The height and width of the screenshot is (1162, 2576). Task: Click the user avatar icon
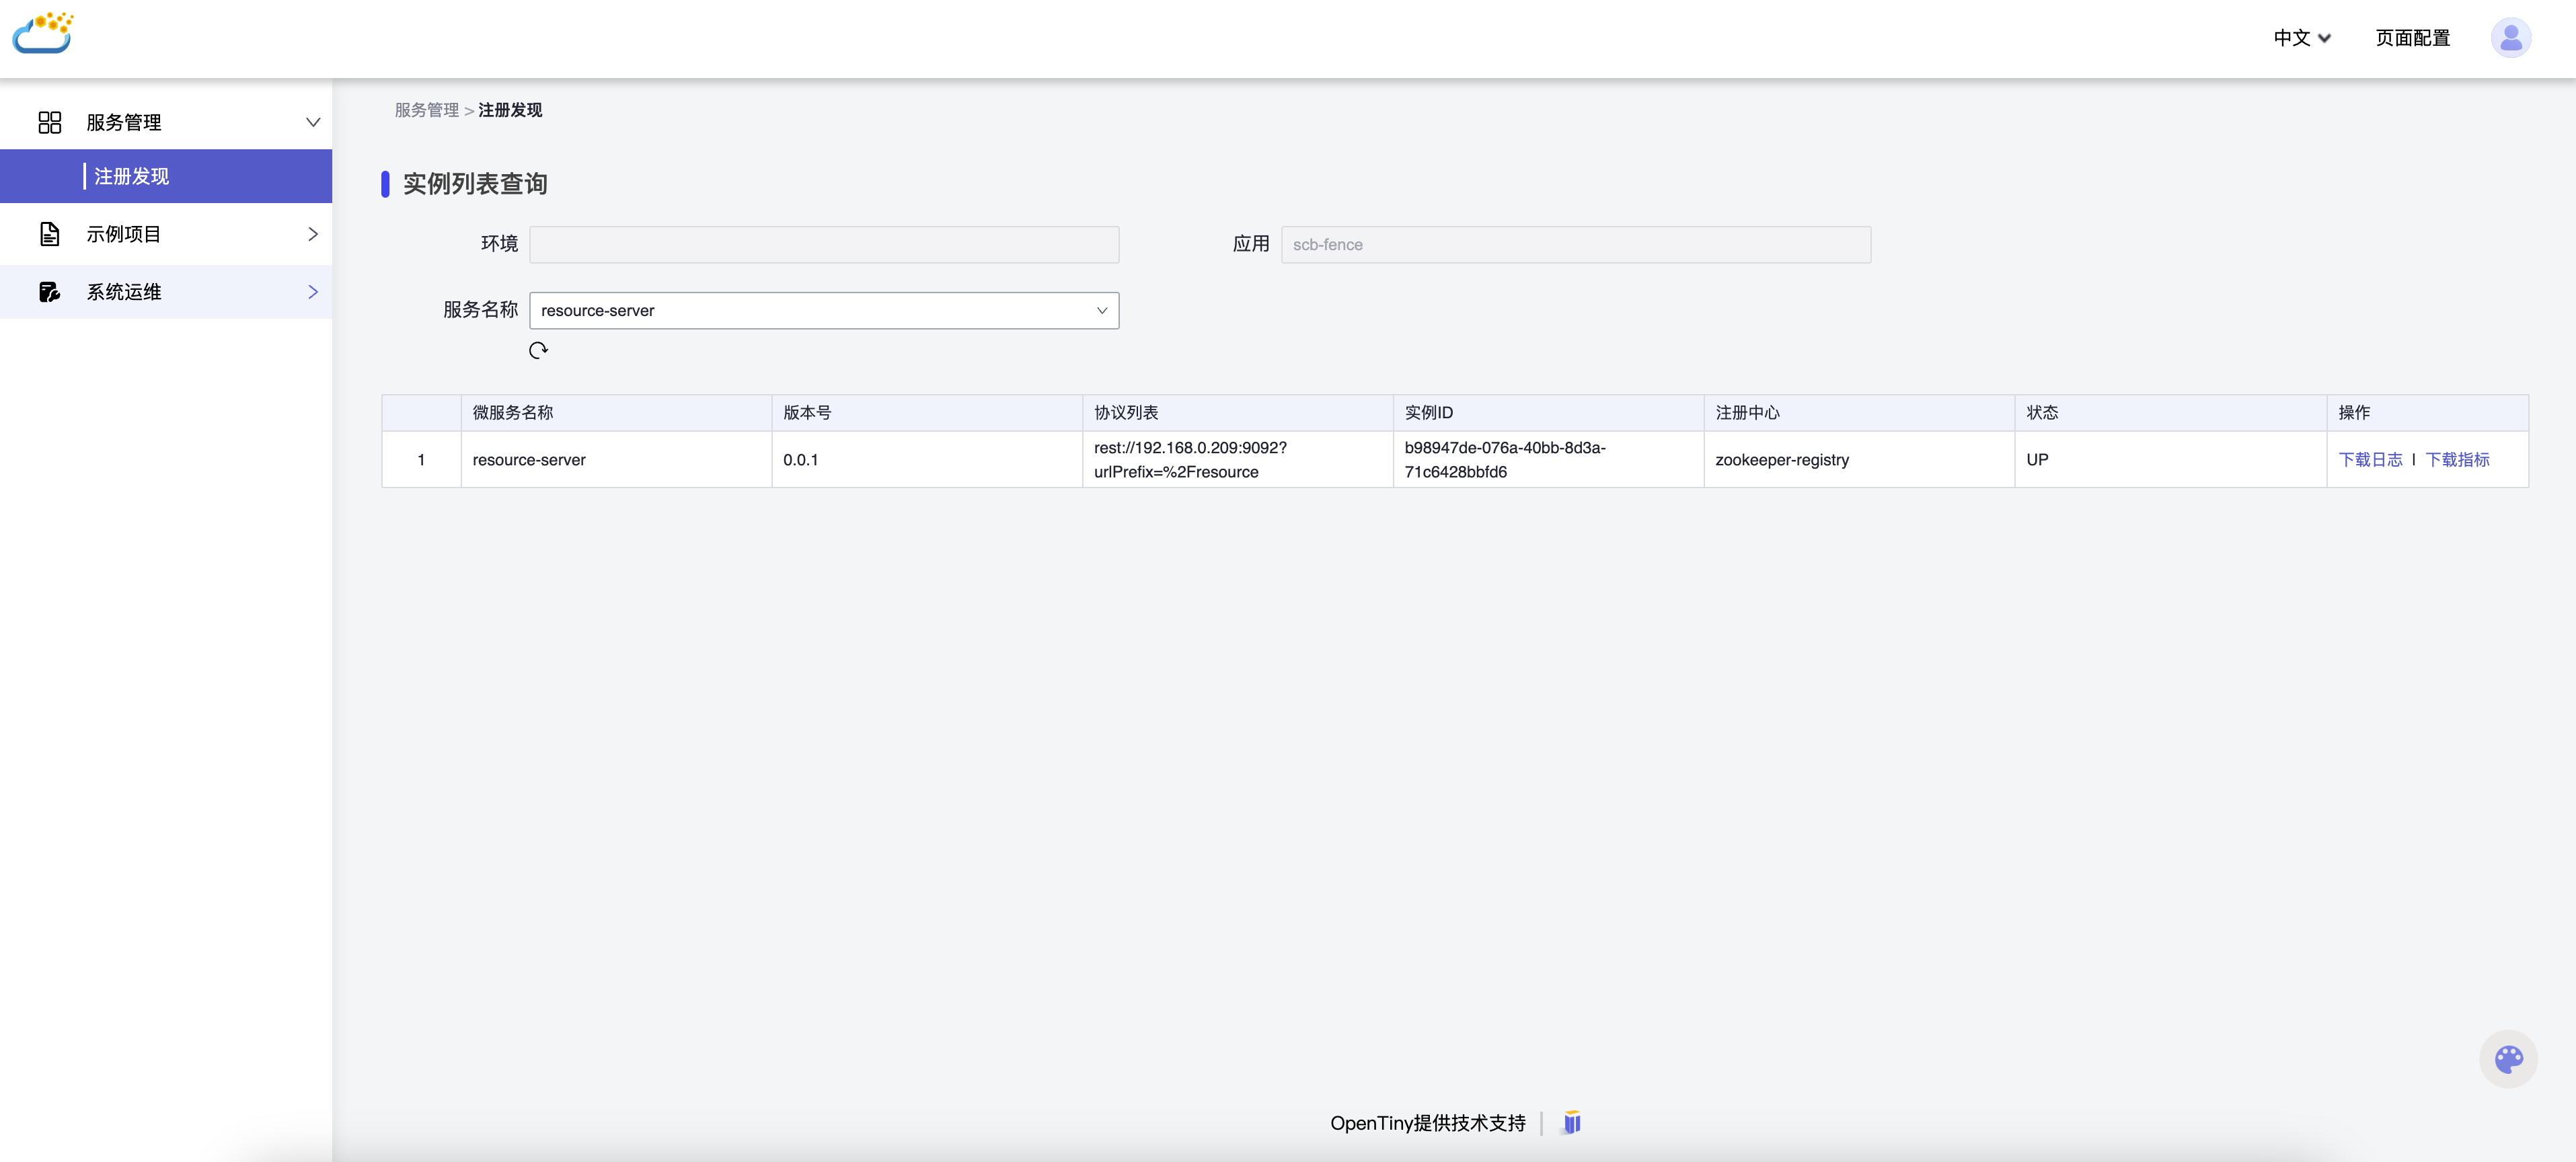2510,38
